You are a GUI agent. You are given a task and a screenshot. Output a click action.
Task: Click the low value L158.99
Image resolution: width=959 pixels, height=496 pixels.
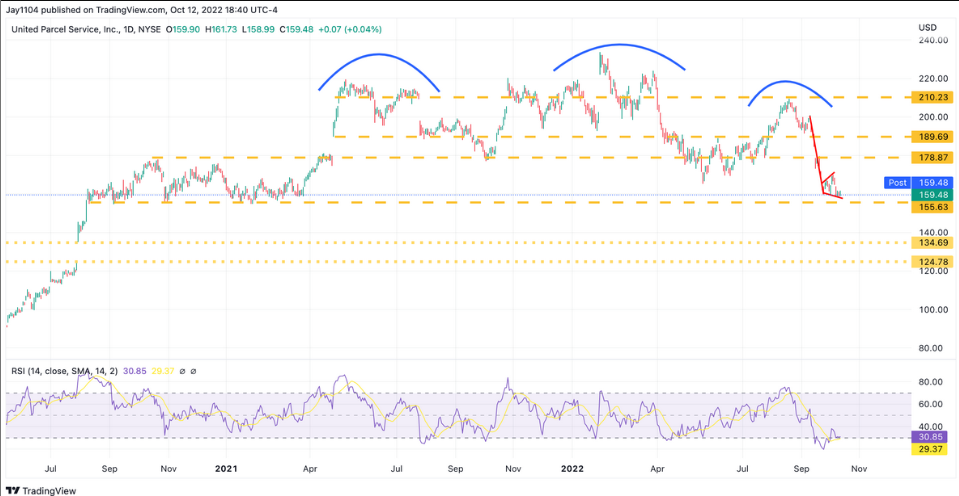tap(256, 29)
